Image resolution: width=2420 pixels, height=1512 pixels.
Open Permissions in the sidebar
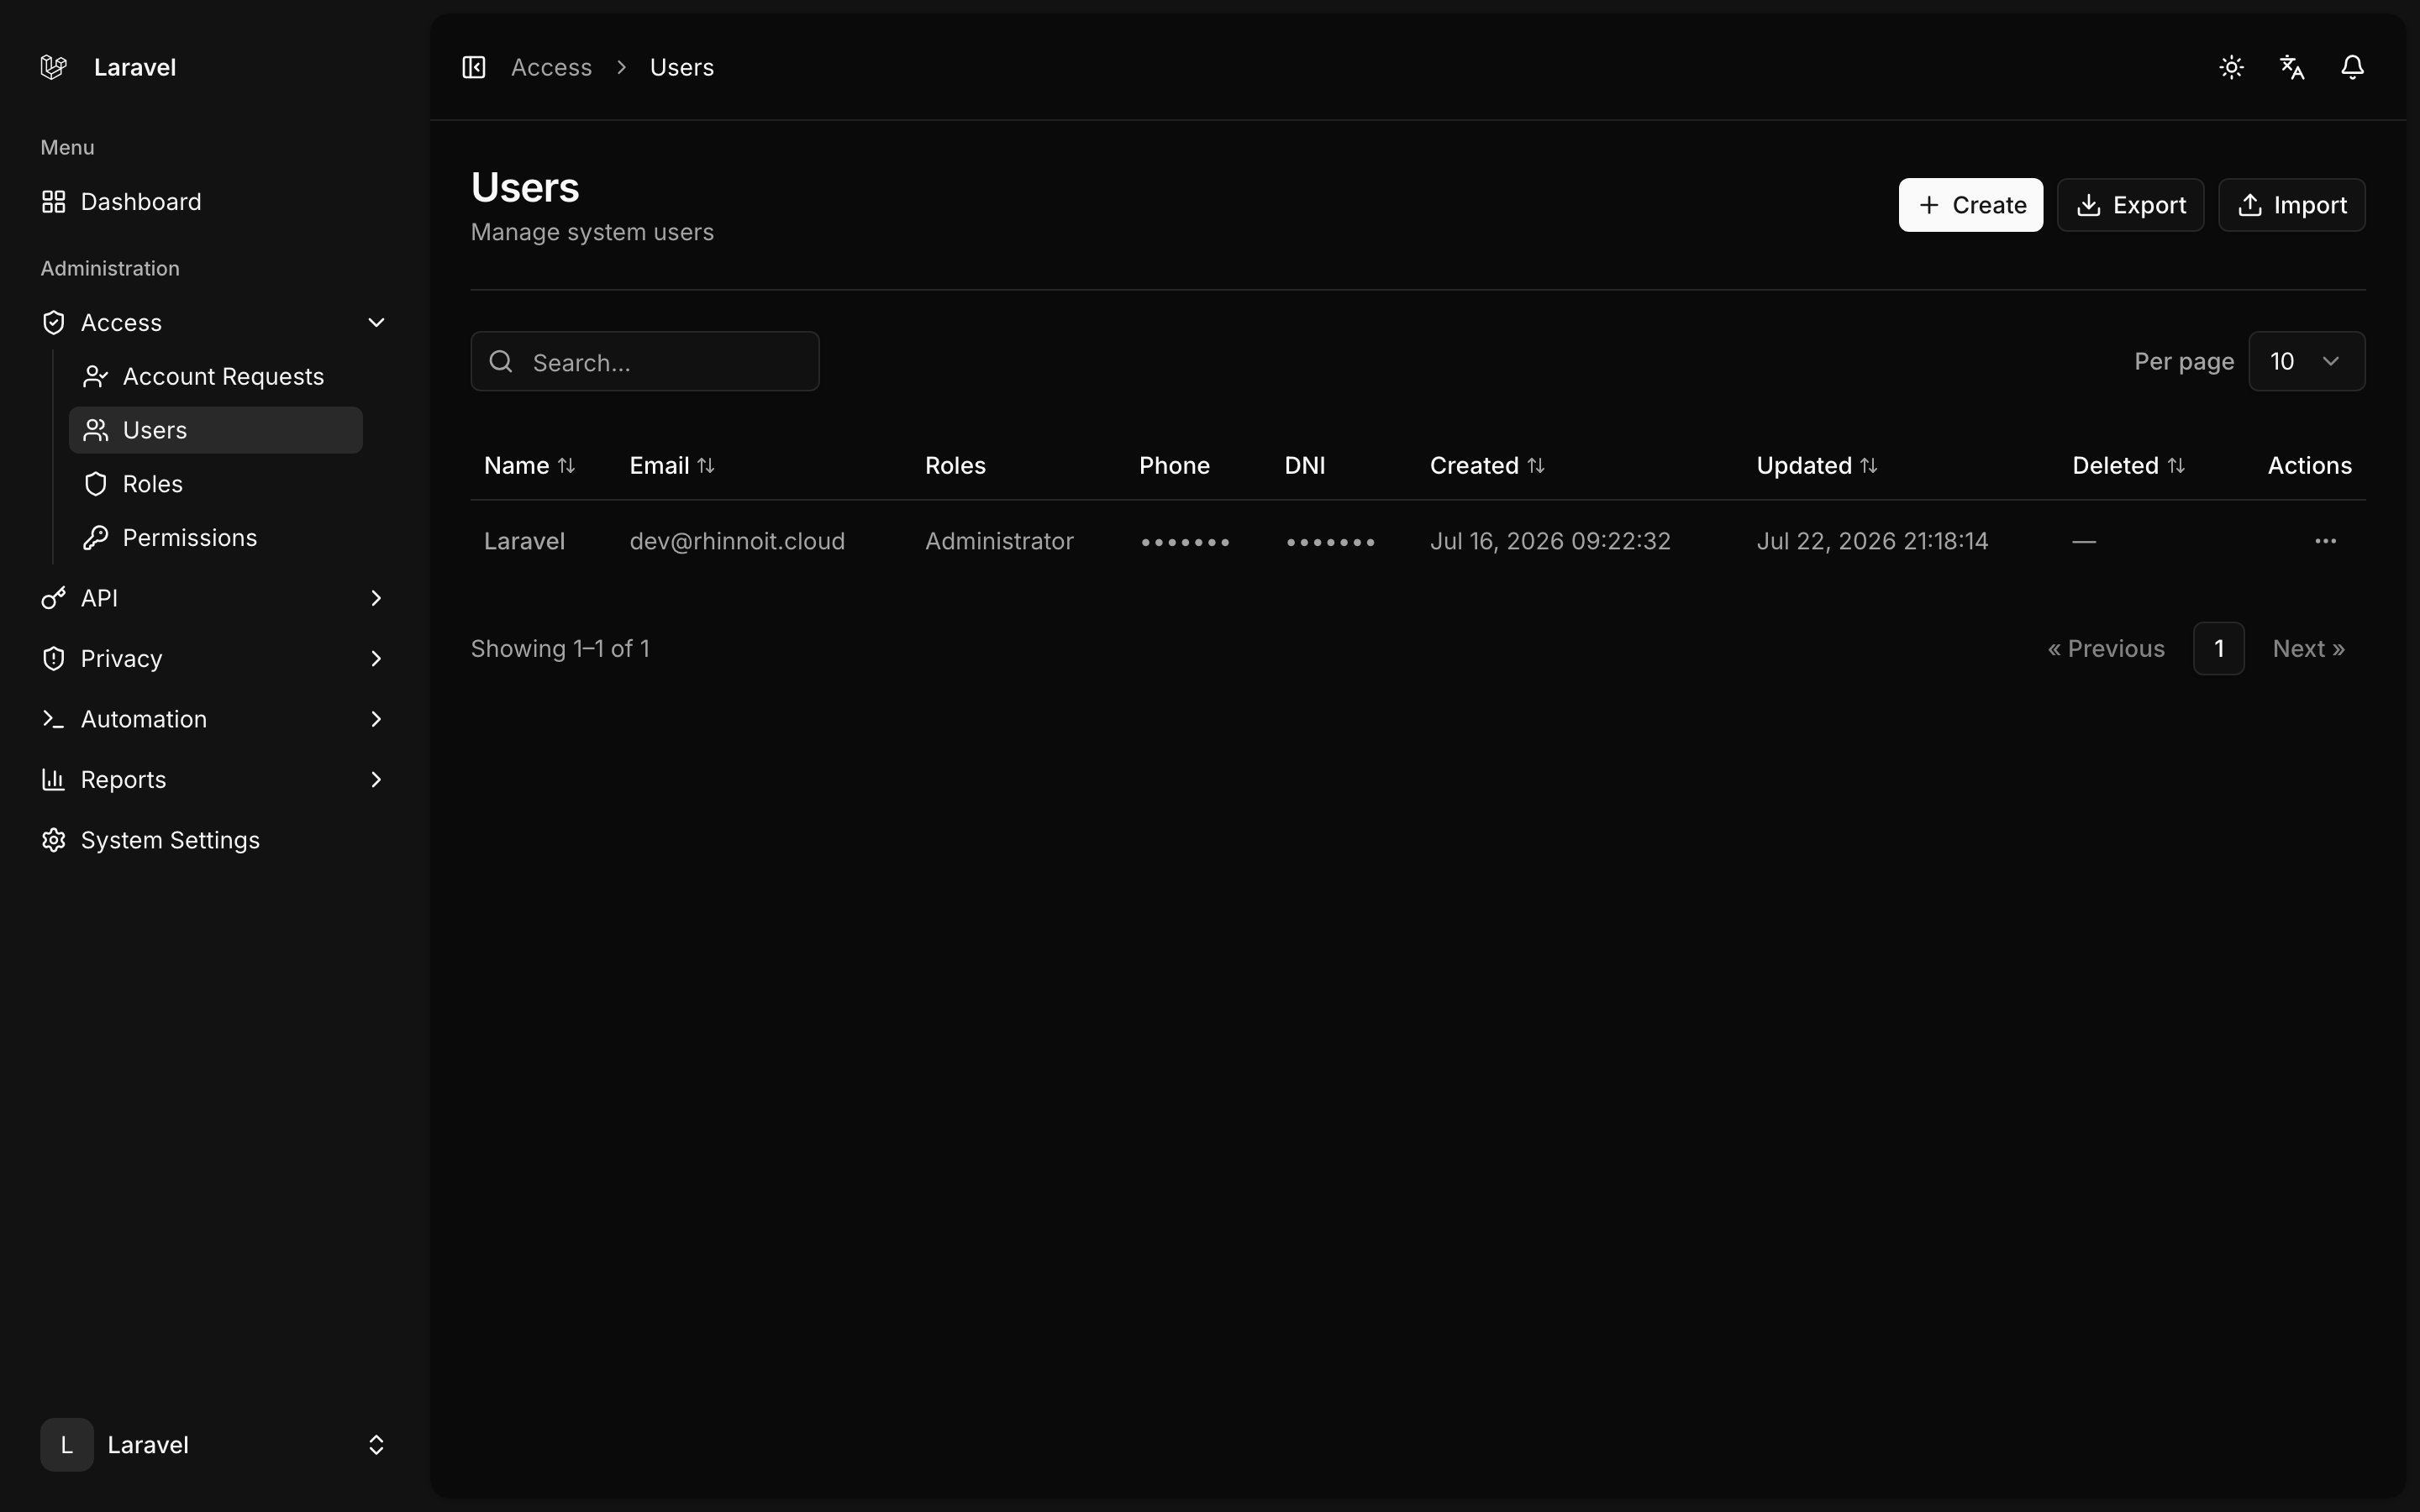[215, 538]
